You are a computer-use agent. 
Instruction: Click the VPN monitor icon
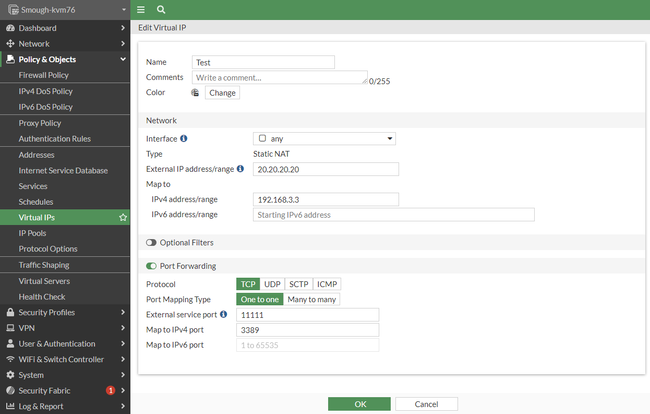point(10,328)
